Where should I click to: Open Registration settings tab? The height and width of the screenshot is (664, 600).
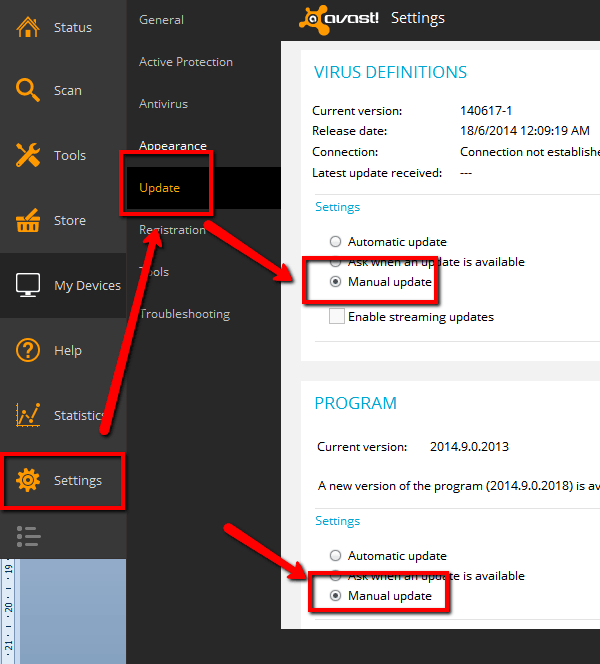pyautogui.click(x=172, y=230)
